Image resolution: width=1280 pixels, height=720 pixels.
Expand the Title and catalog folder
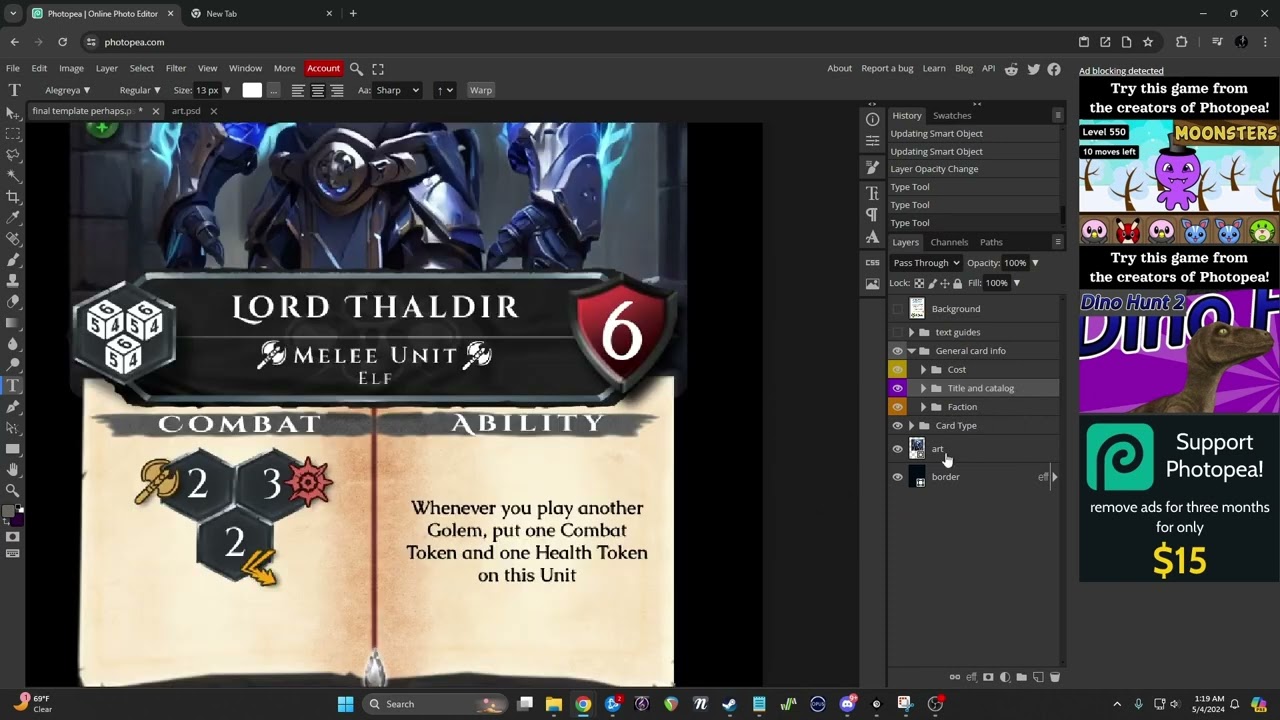(923, 388)
